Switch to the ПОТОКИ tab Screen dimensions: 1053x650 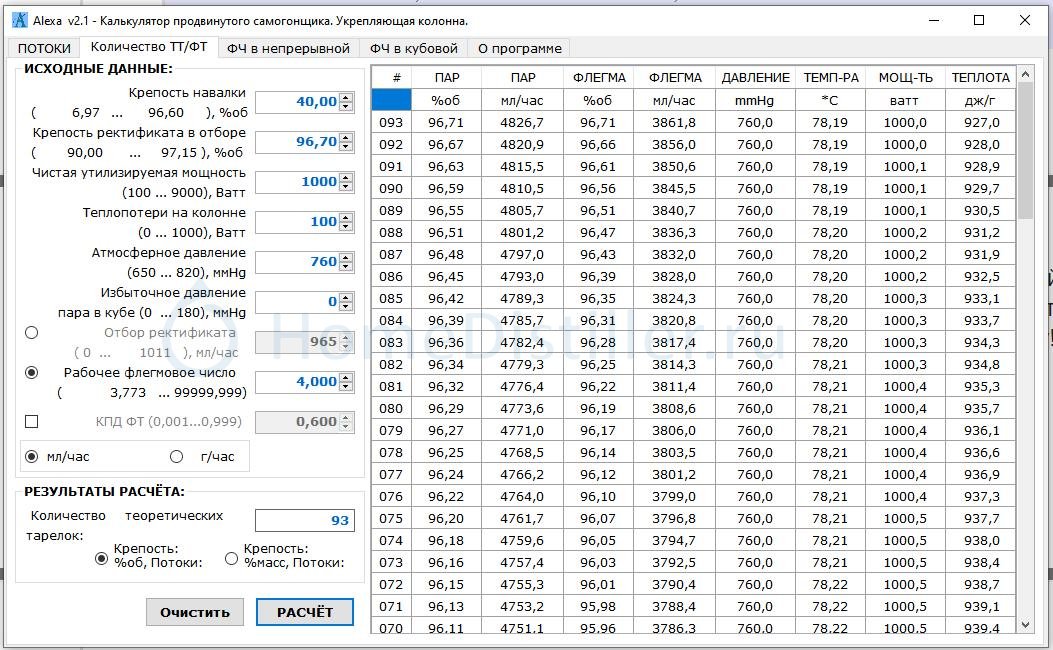point(44,48)
